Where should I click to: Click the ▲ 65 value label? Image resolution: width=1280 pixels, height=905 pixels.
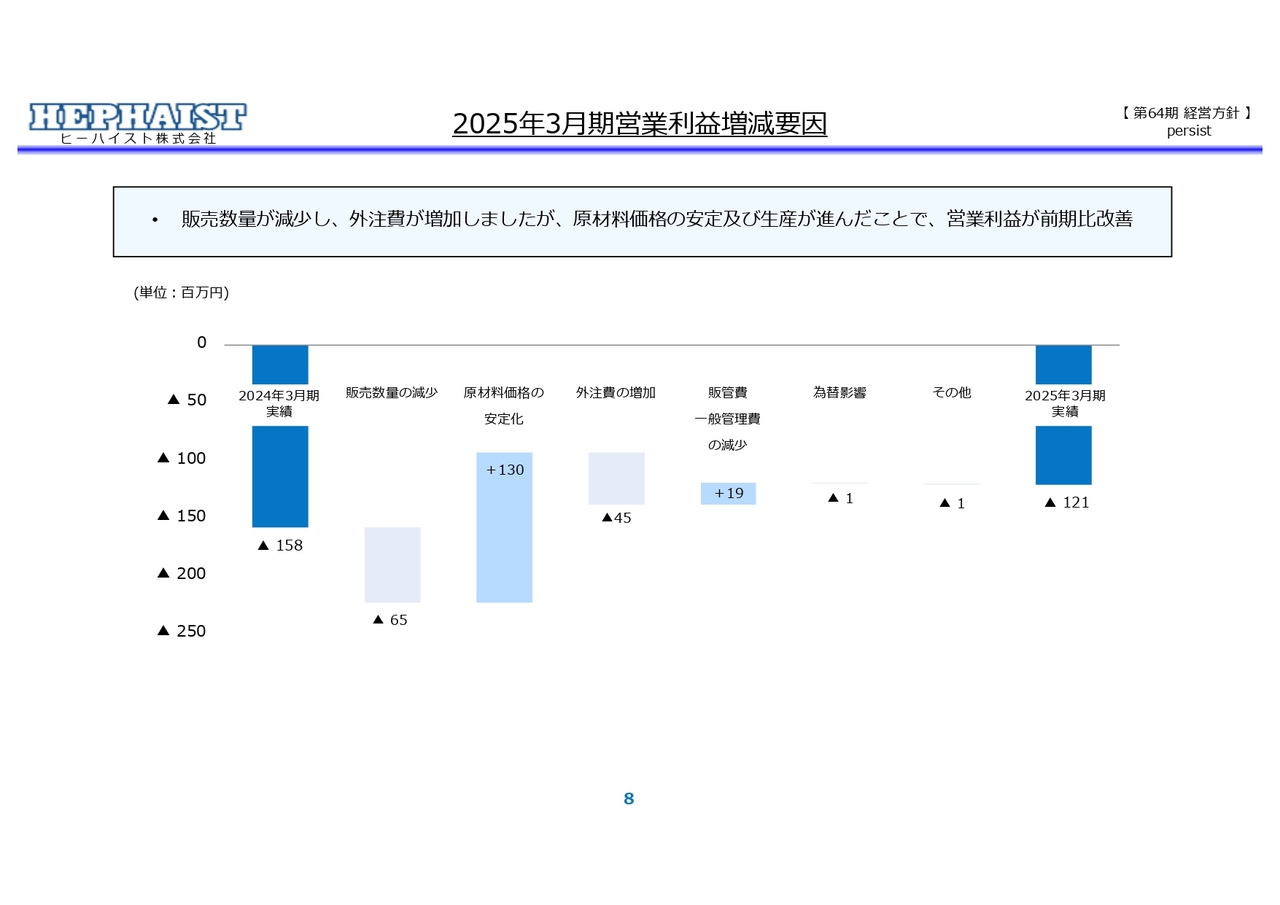click(390, 620)
